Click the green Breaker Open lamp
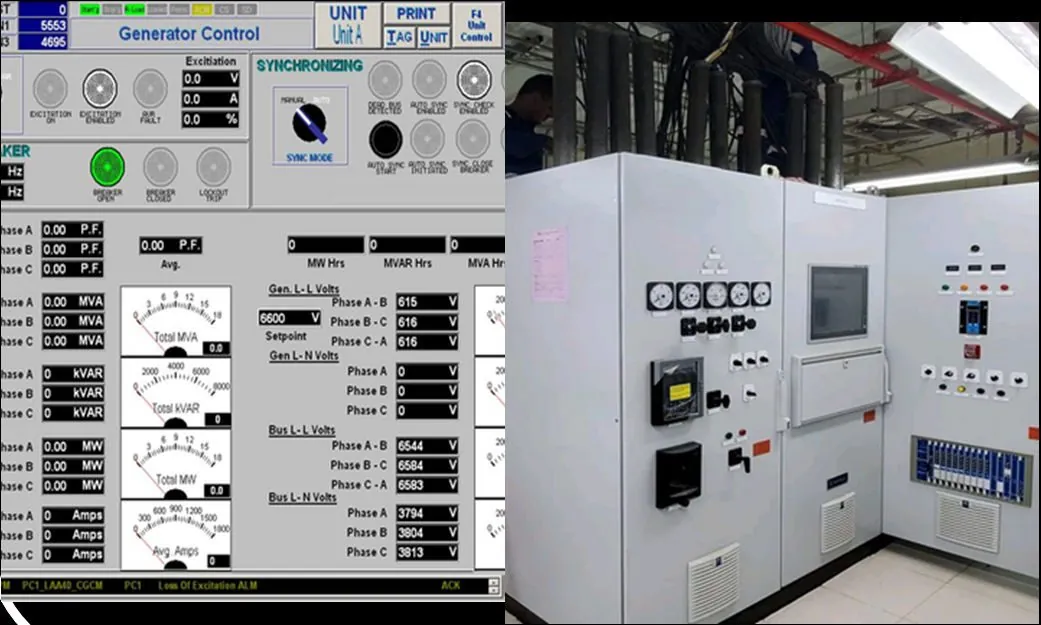This screenshot has width=1041, height=625. (x=108, y=167)
